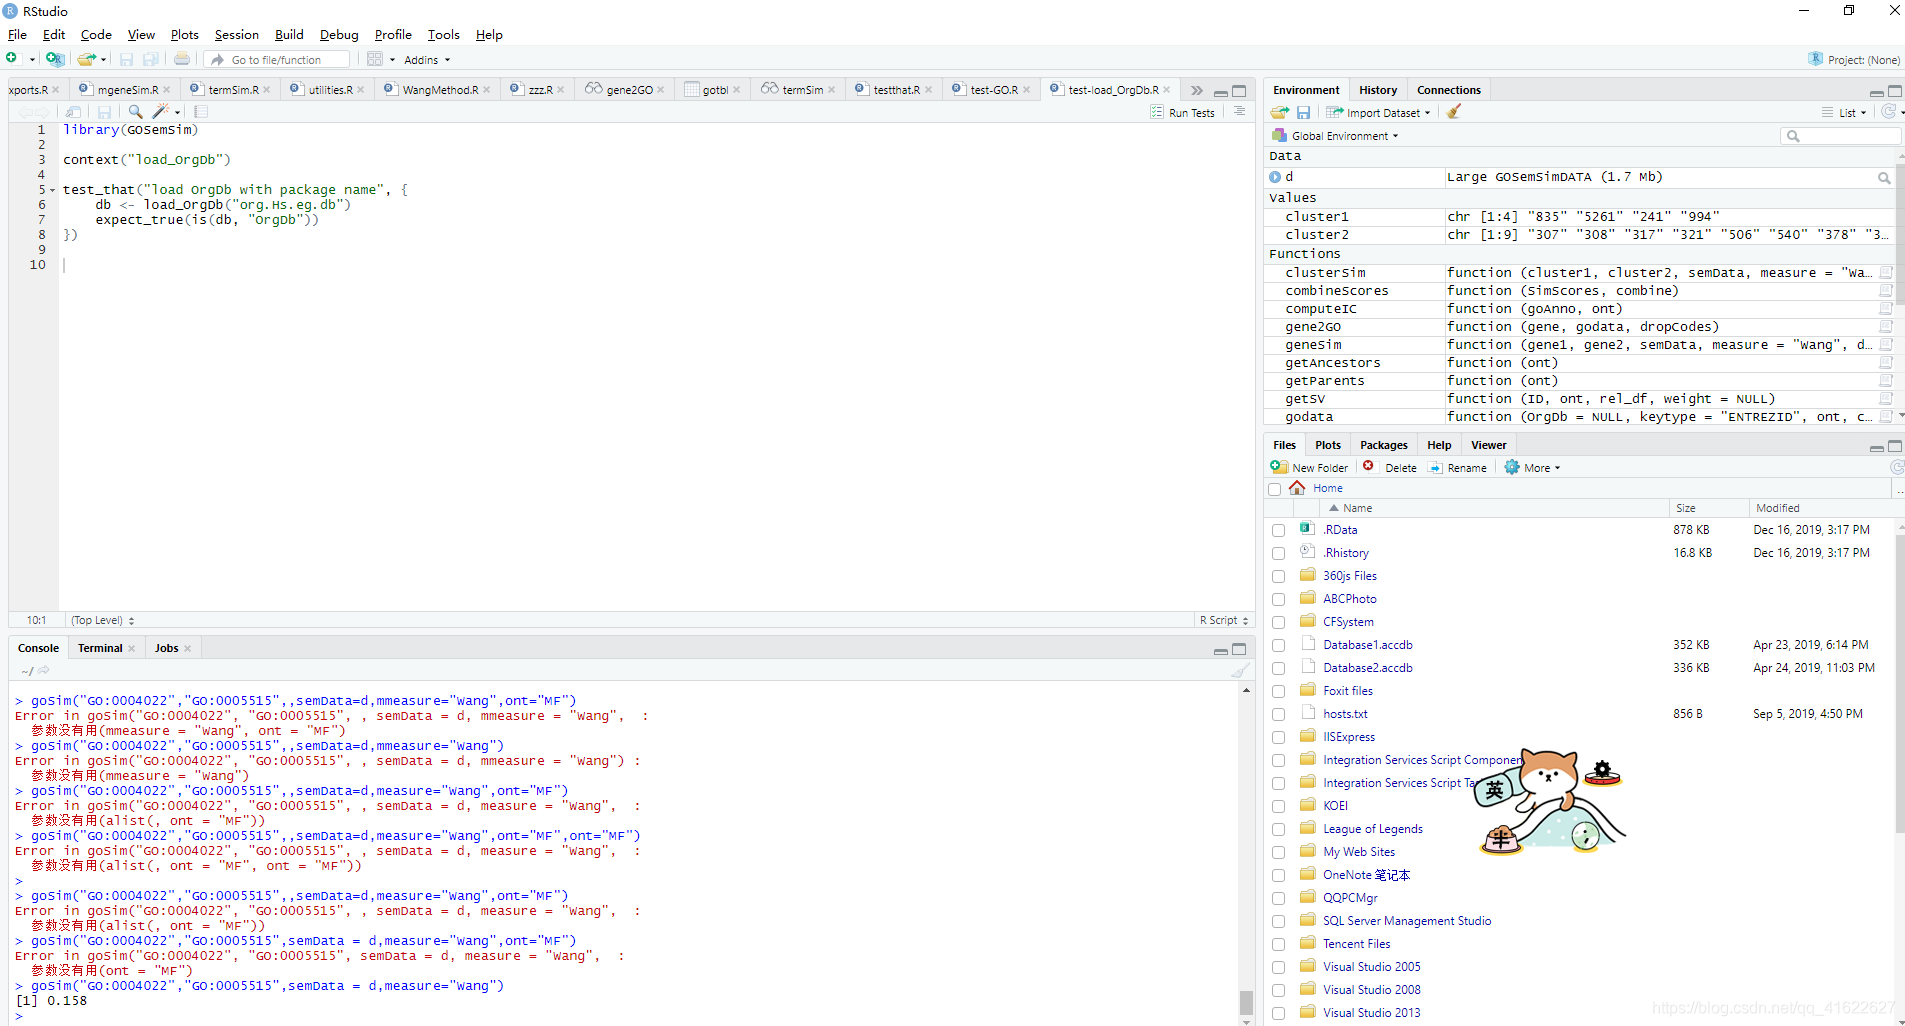Click the Load workspace icon in Environment
1905x1026 pixels.
pos(1280,112)
